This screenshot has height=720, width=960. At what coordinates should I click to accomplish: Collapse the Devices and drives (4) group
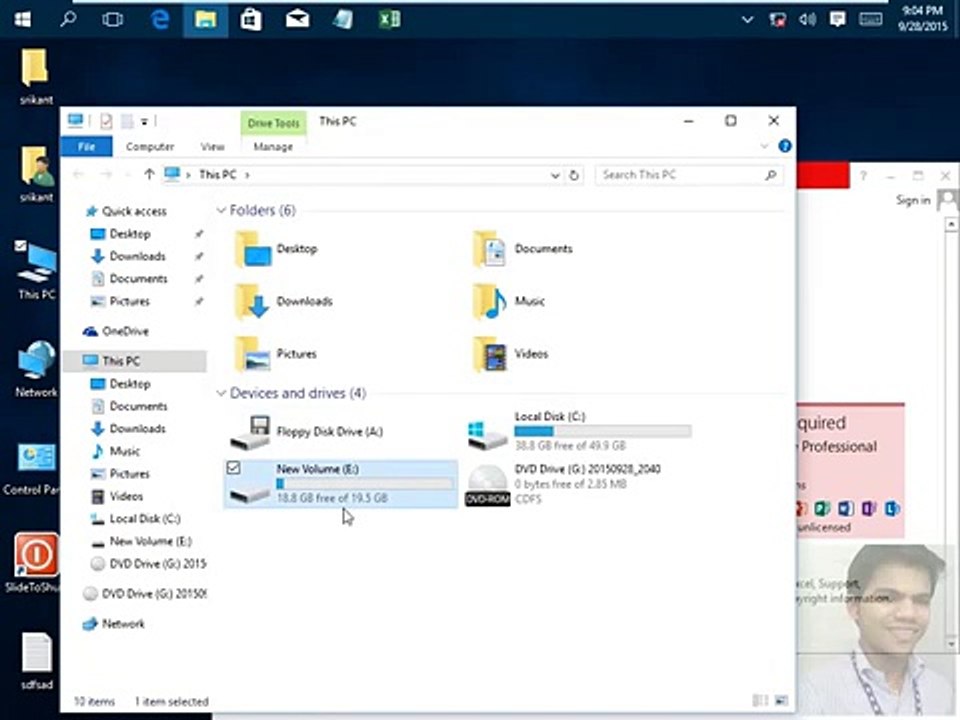coord(221,393)
